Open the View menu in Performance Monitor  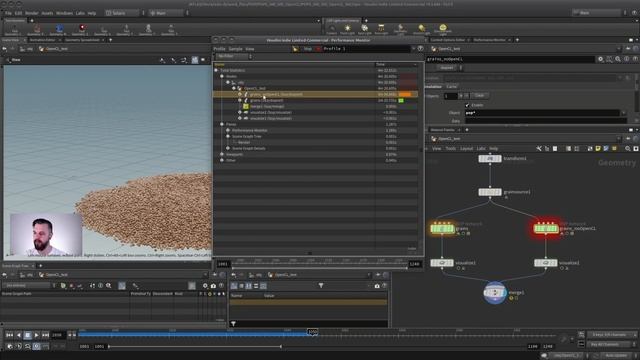pyautogui.click(x=250, y=49)
